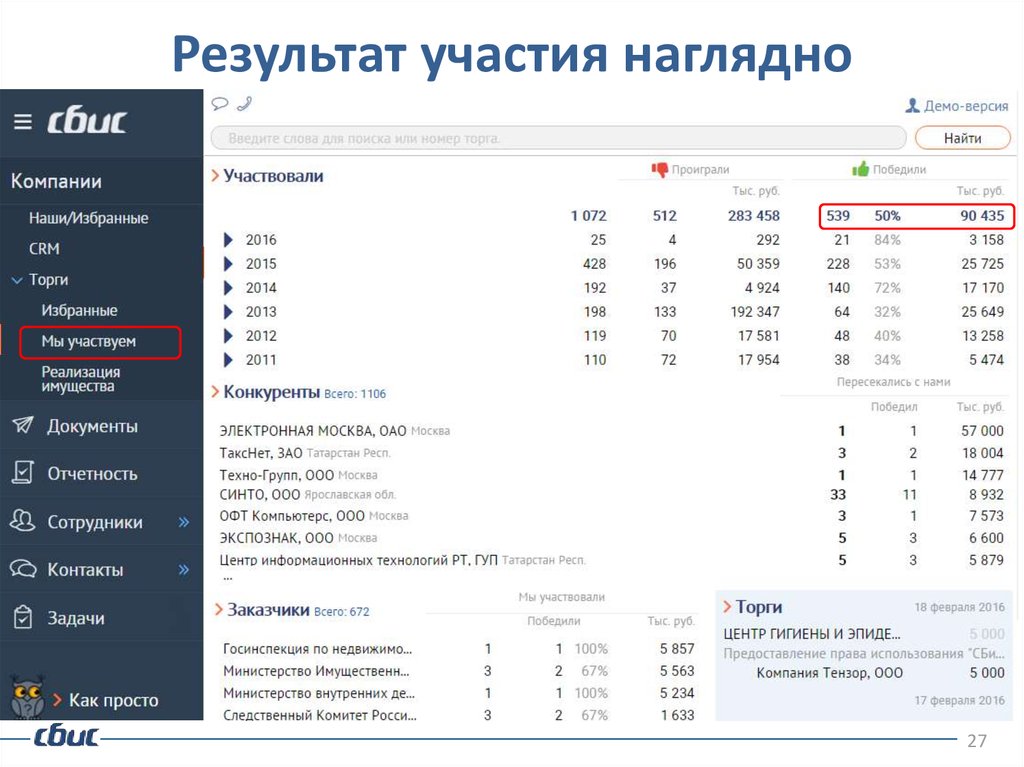Viewport: 1024px width, 767px height.
Task: Click the Documents paper plane icon
Action: click(22, 426)
